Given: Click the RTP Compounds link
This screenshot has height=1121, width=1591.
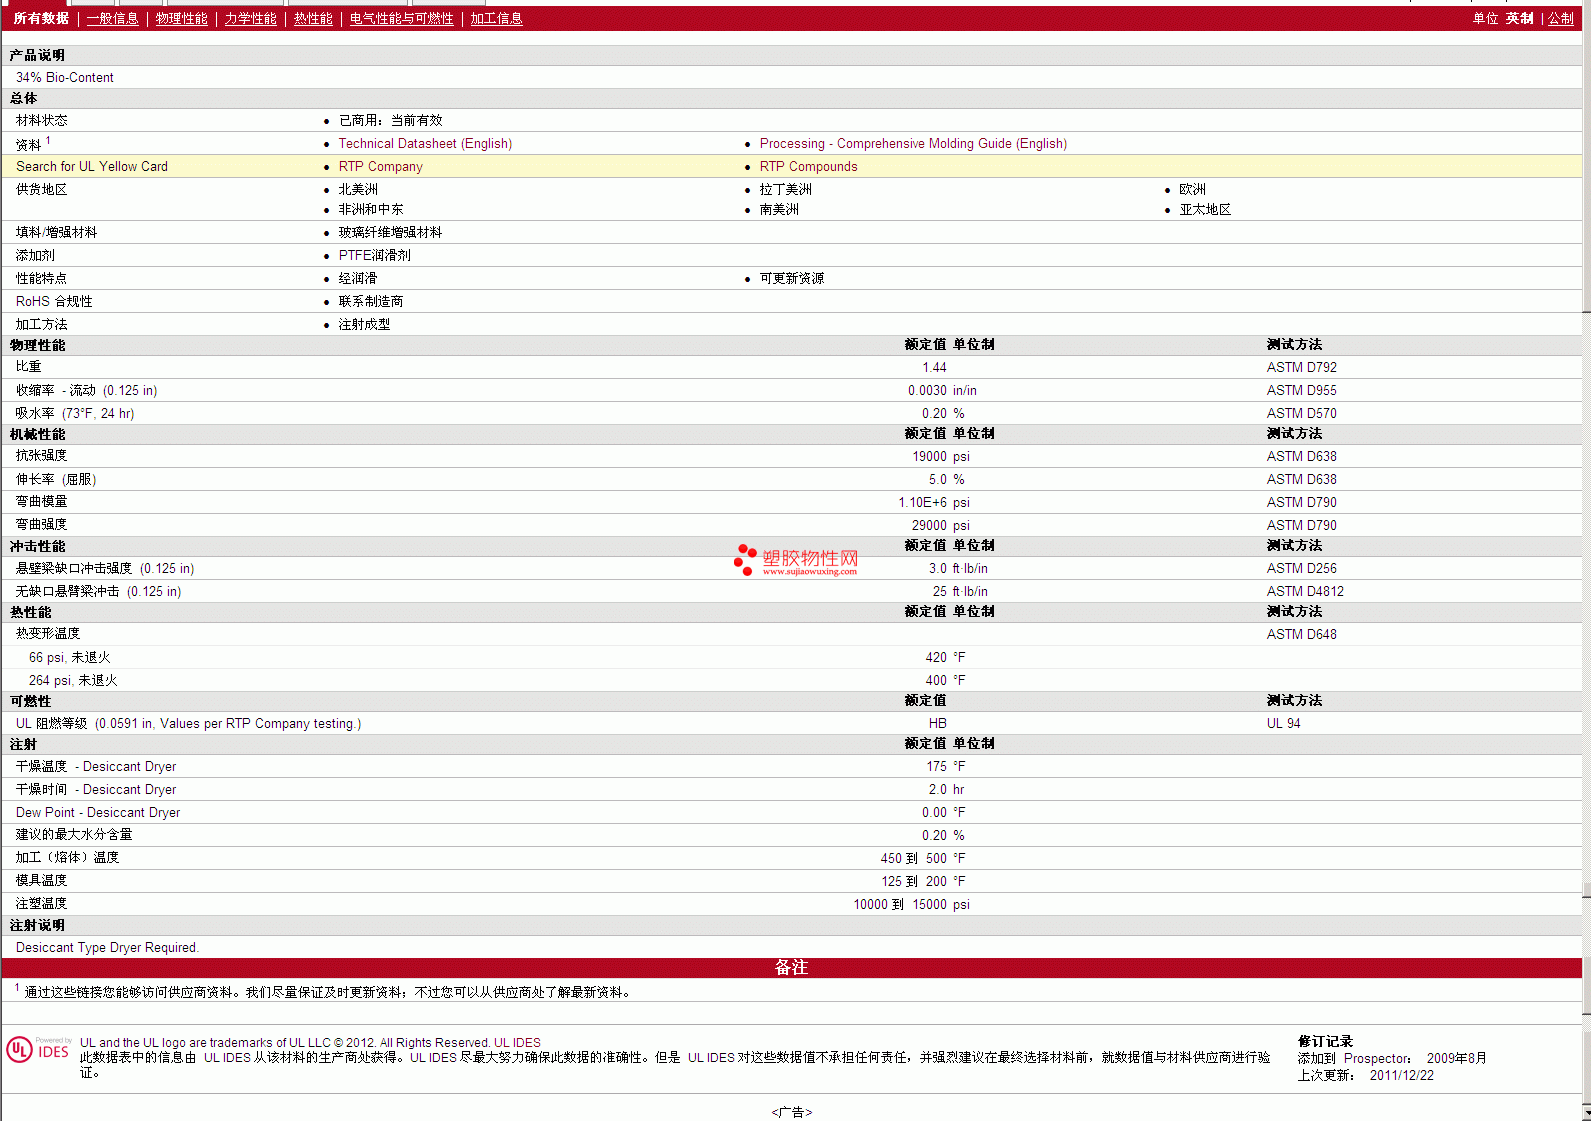Looking at the screenshot, I should [808, 167].
